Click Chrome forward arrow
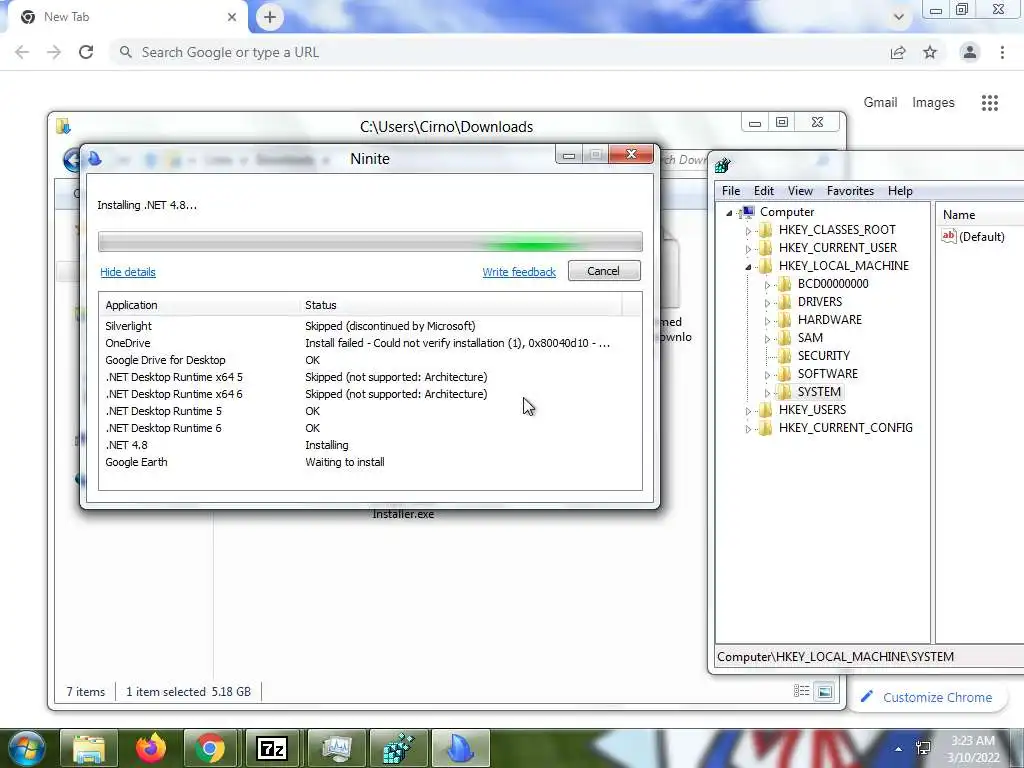Screen dimensions: 1024x768 [54, 52]
